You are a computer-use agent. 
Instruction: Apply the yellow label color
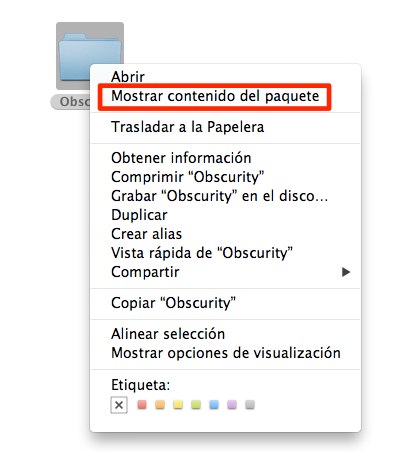178,405
